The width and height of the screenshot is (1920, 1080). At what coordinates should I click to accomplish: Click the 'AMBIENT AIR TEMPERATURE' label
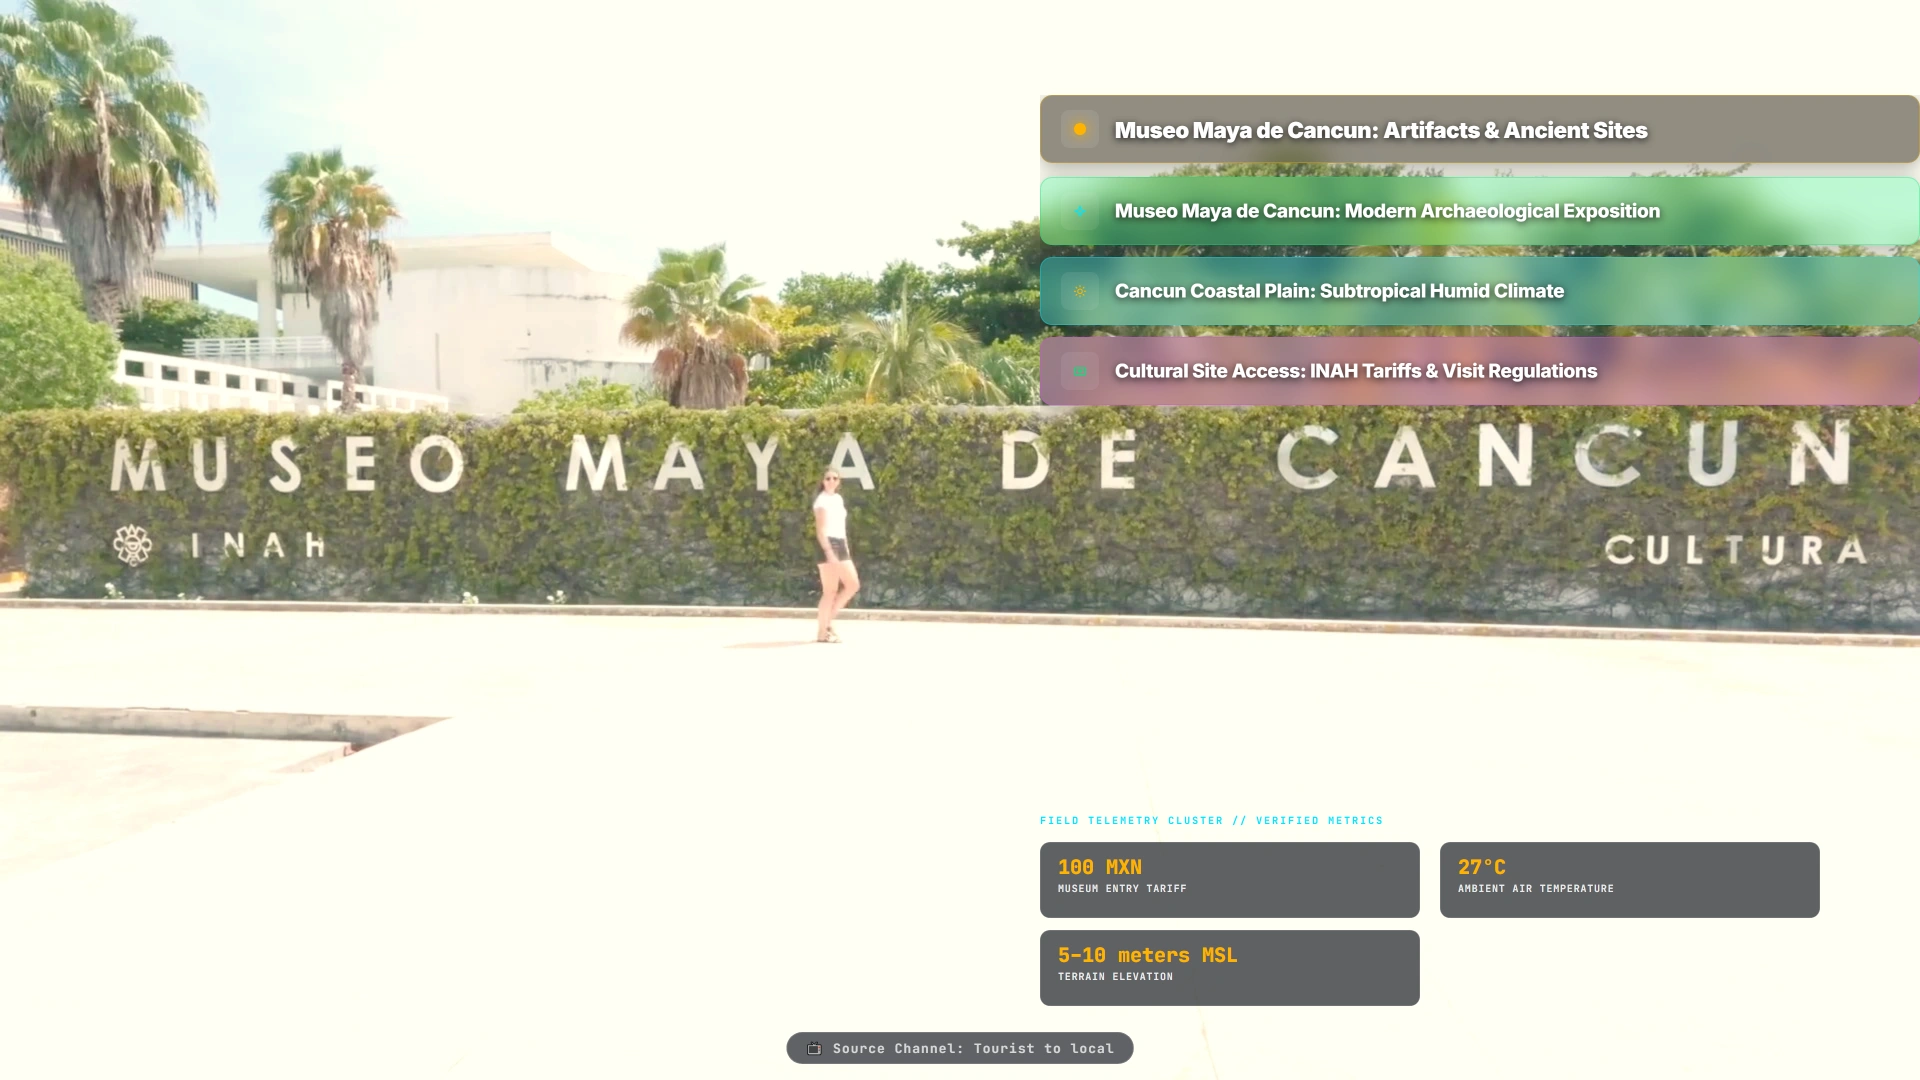pyautogui.click(x=1536, y=888)
